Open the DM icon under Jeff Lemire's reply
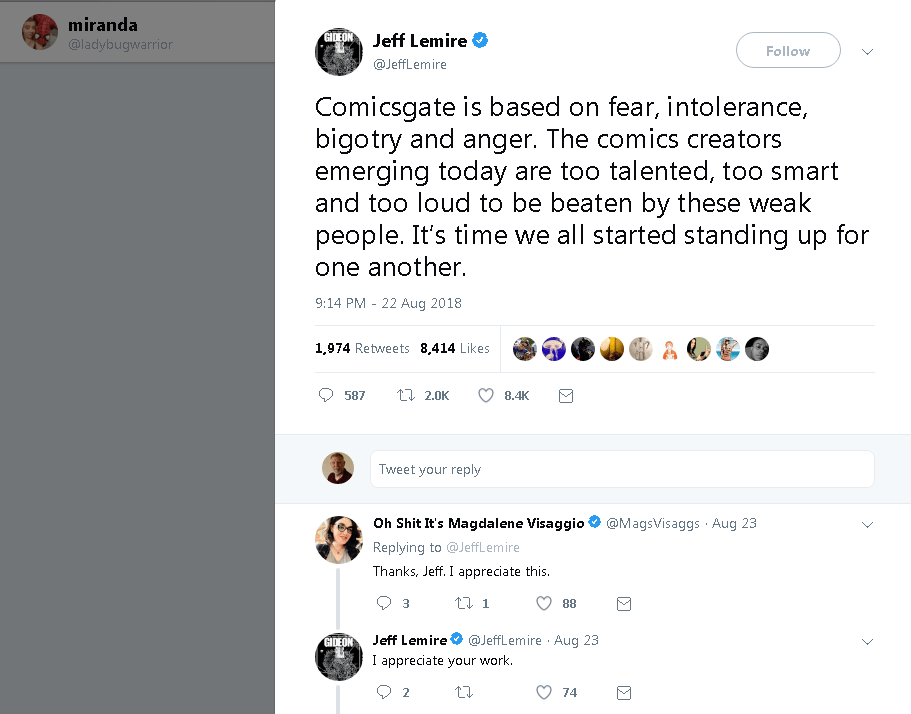 coord(624,692)
